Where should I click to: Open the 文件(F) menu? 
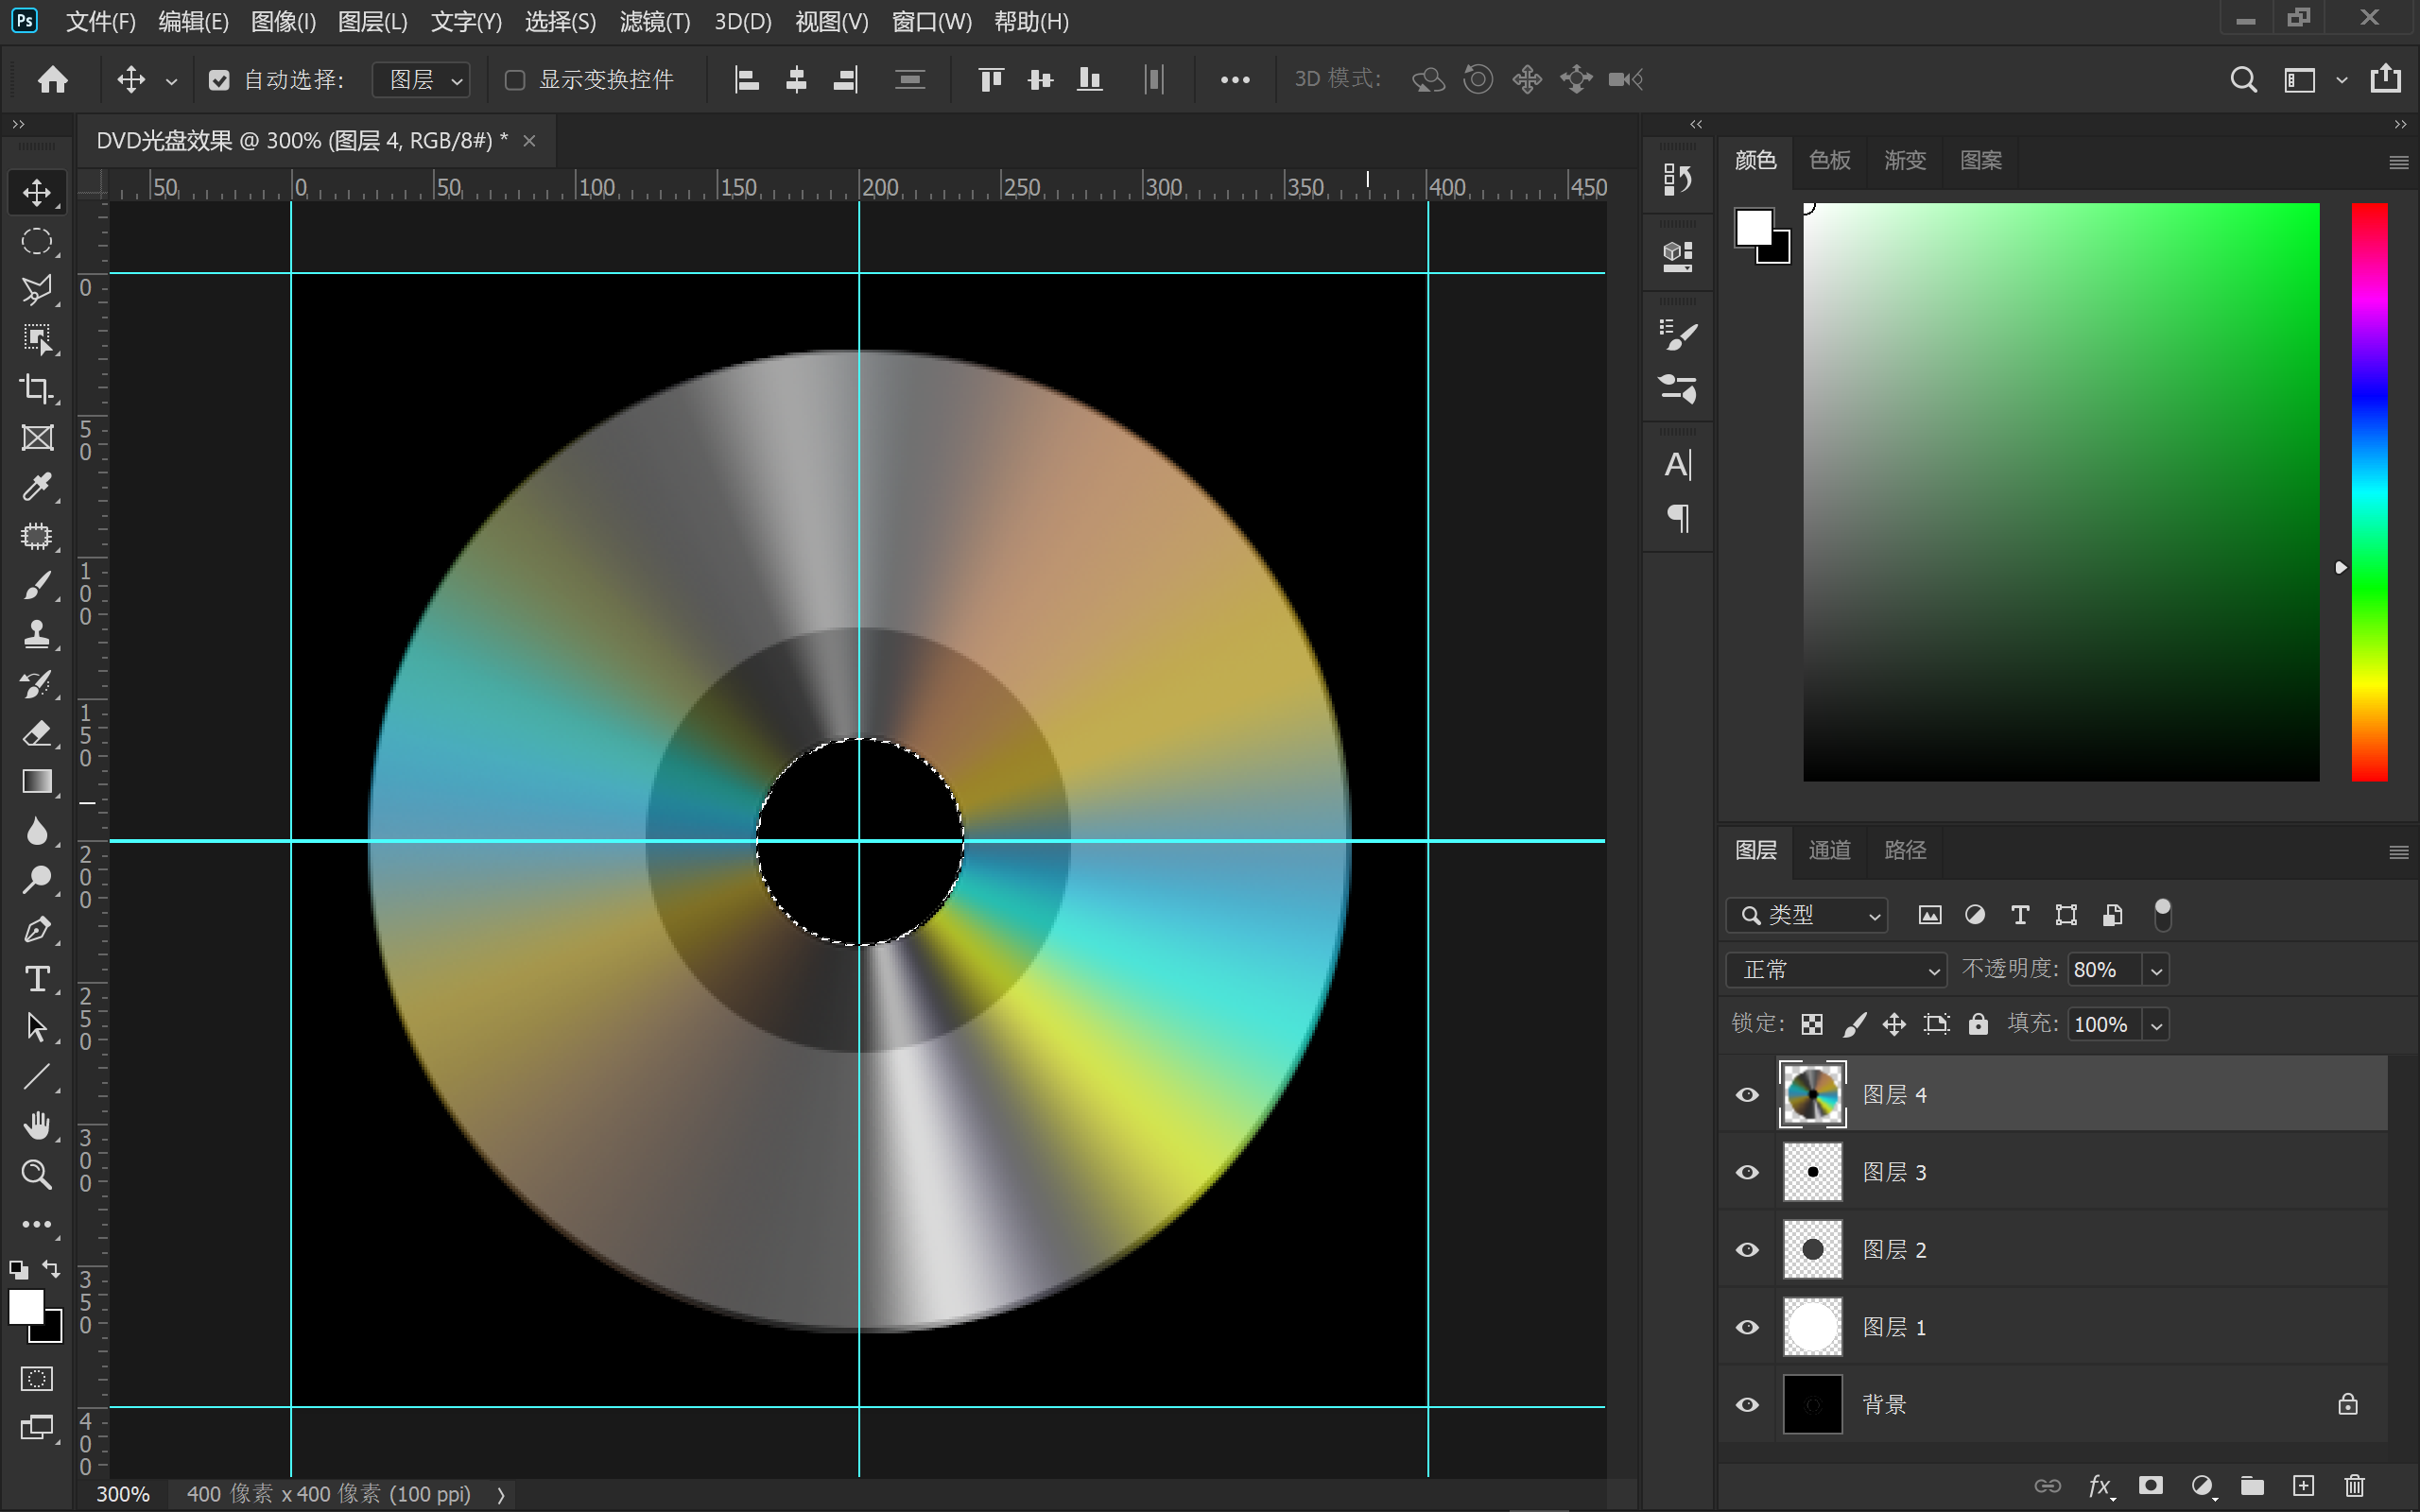100,22
